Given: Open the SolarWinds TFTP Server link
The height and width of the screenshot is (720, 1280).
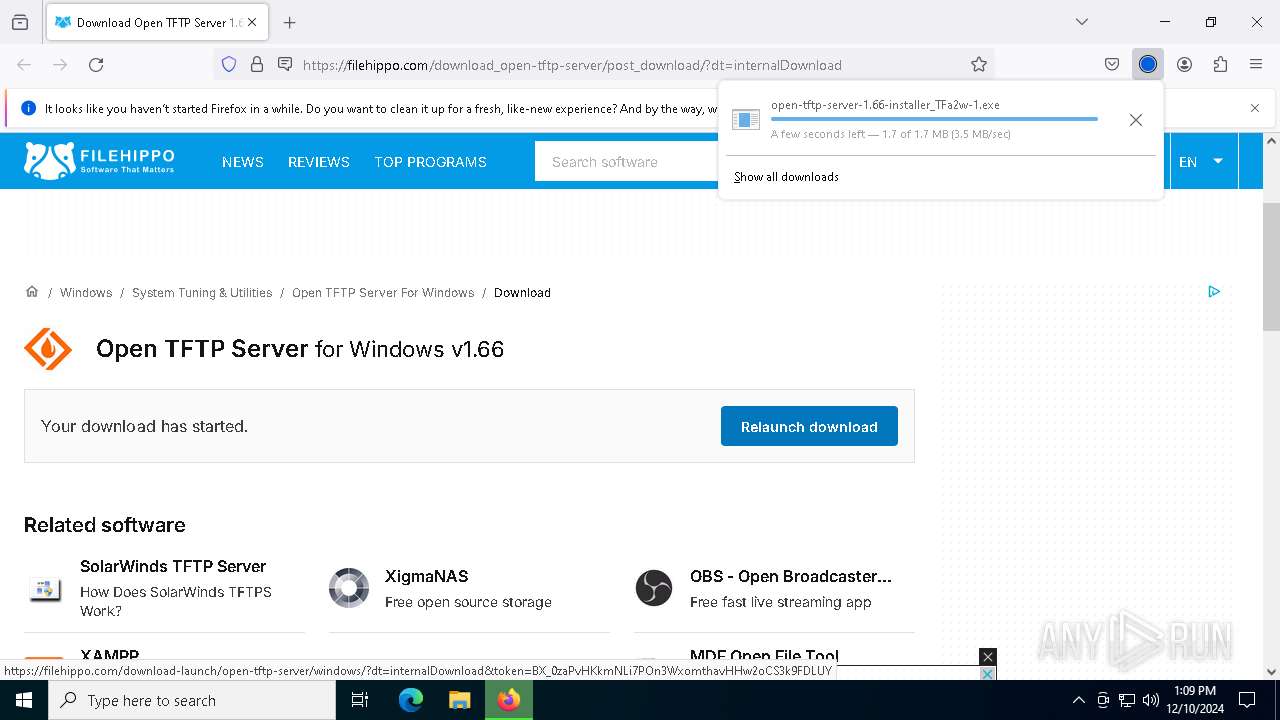Looking at the screenshot, I should tap(173, 566).
